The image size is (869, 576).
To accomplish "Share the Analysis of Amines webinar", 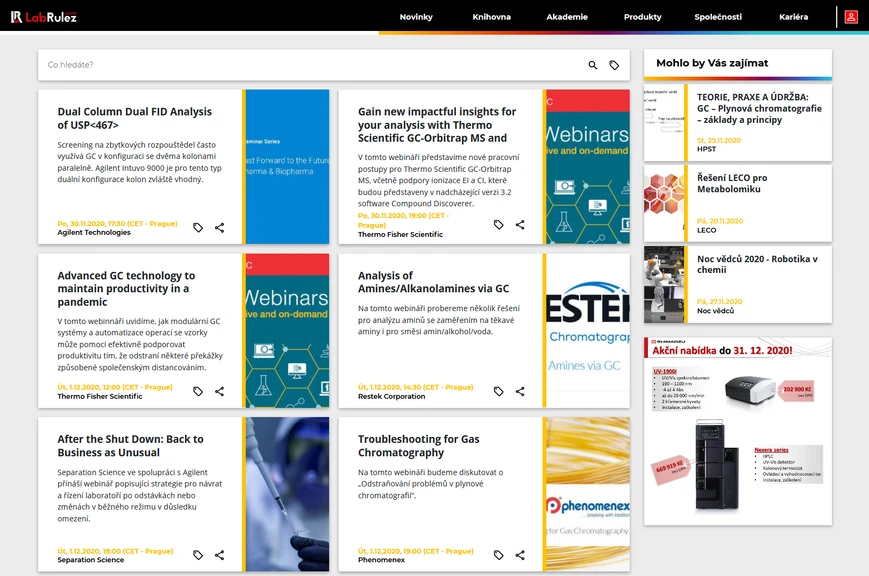I will [519, 391].
